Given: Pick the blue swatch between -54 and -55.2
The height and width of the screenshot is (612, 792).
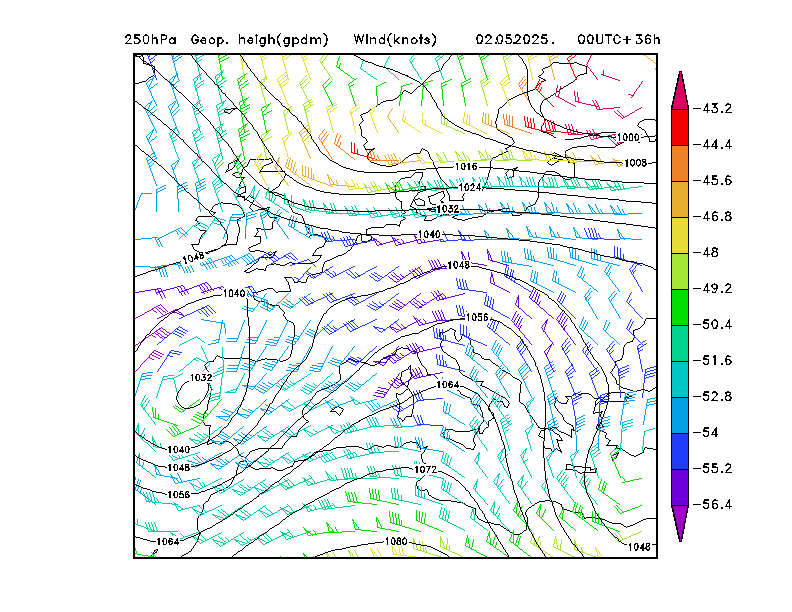Looking at the screenshot, I should [680, 451].
